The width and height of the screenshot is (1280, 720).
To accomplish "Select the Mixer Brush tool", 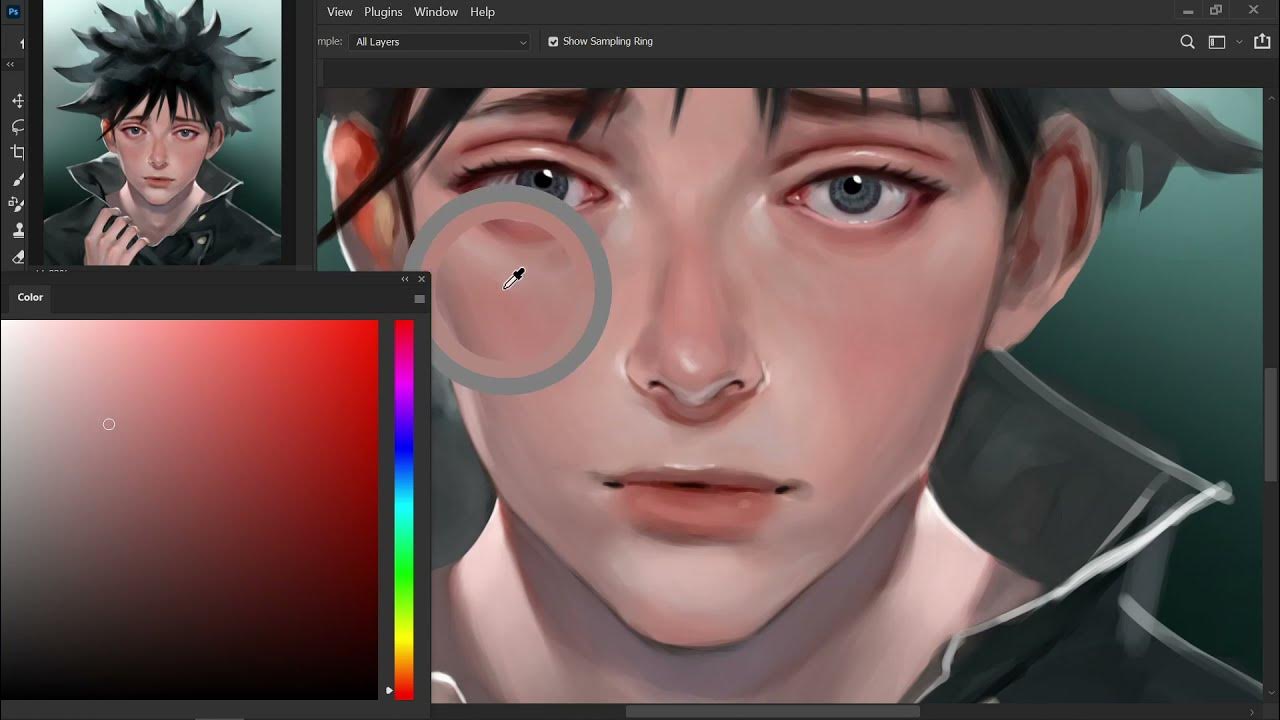I will coord(18,204).
